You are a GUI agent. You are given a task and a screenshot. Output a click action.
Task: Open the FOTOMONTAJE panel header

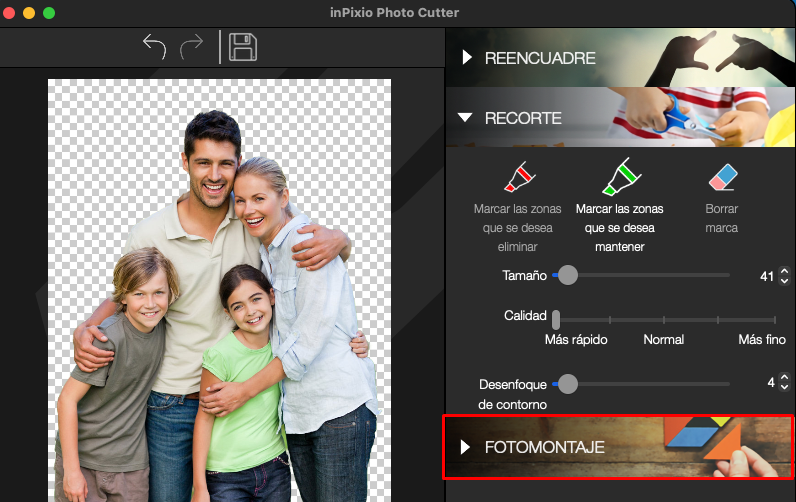pyautogui.click(x=619, y=447)
